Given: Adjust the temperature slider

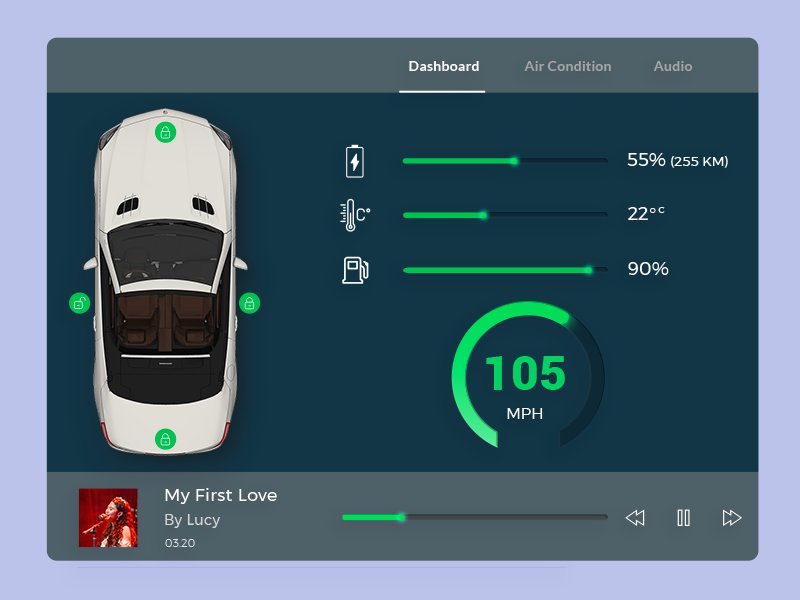Looking at the screenshot, I should coord(505,215).
